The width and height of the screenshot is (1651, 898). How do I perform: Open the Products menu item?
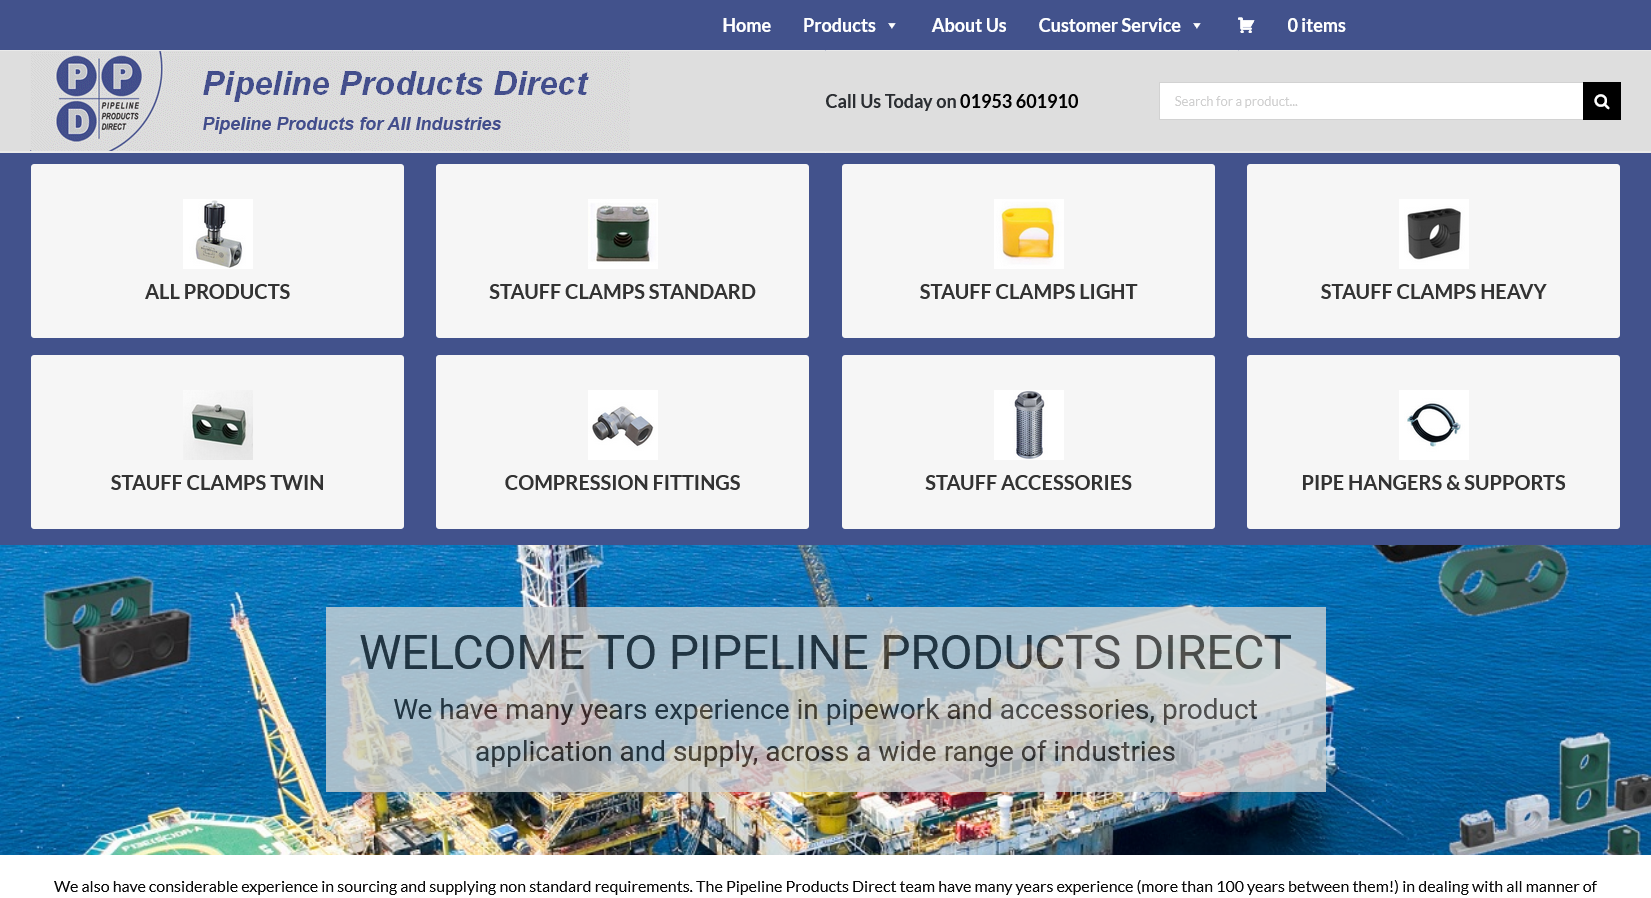tap(838, 26)
